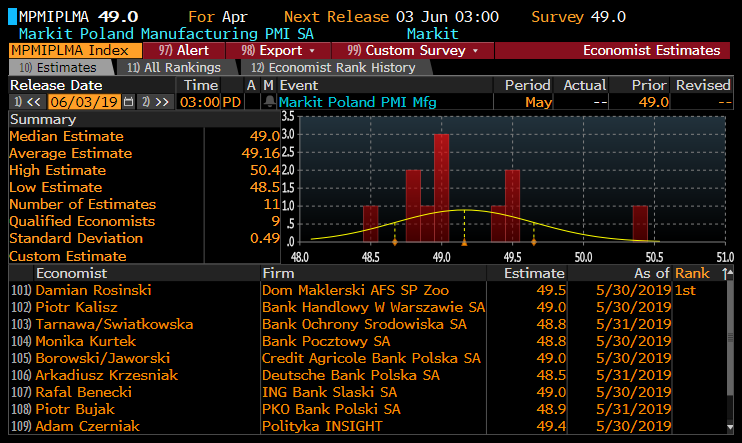
Task: Sort by the Firm column header
Action: [278, 273]
